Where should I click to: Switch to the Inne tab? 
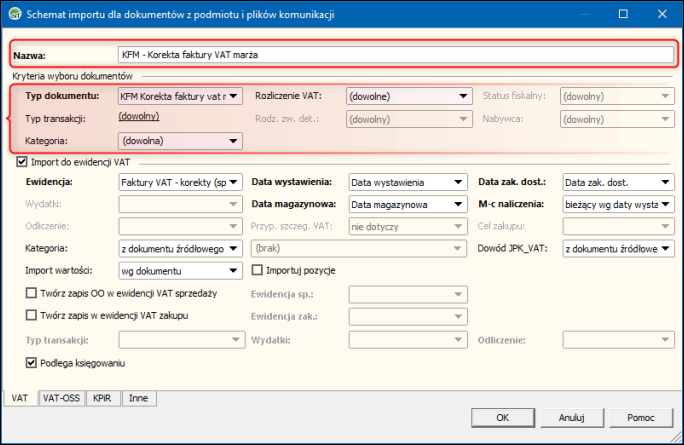click(x=138, y=398)
